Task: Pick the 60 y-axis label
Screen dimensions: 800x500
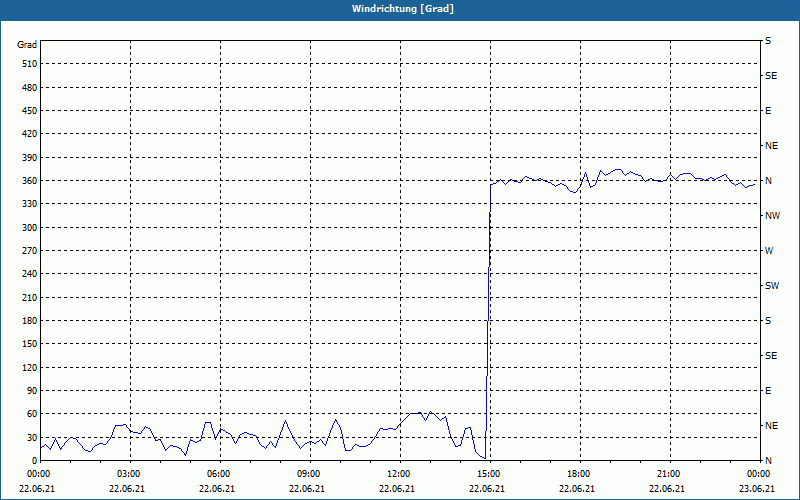Action: [32, 414]
